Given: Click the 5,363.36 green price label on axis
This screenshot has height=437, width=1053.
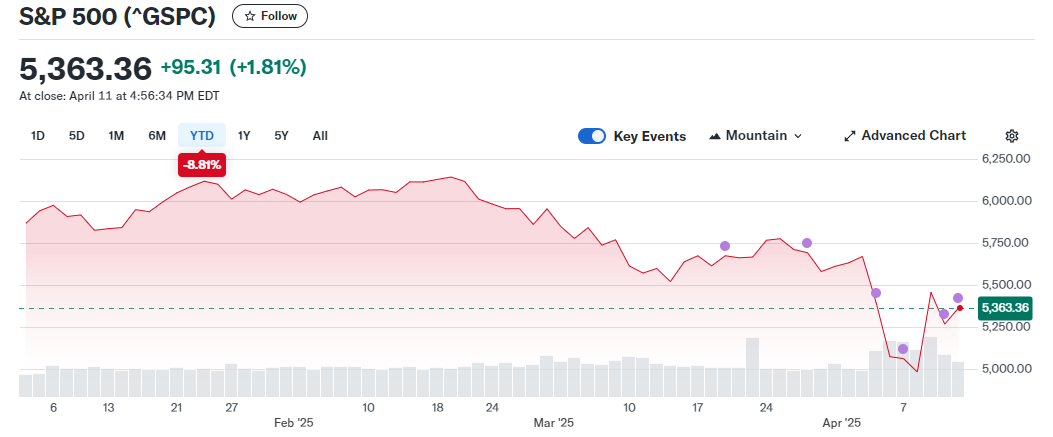Looking at the screenshot, I should point(1005,308).
